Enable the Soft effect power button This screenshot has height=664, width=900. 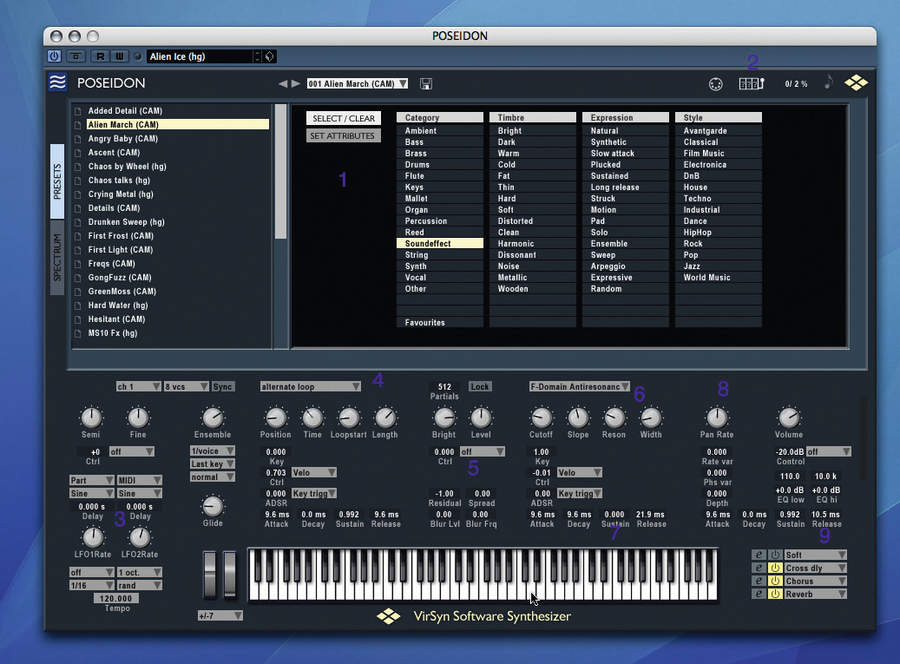point(774,555)
